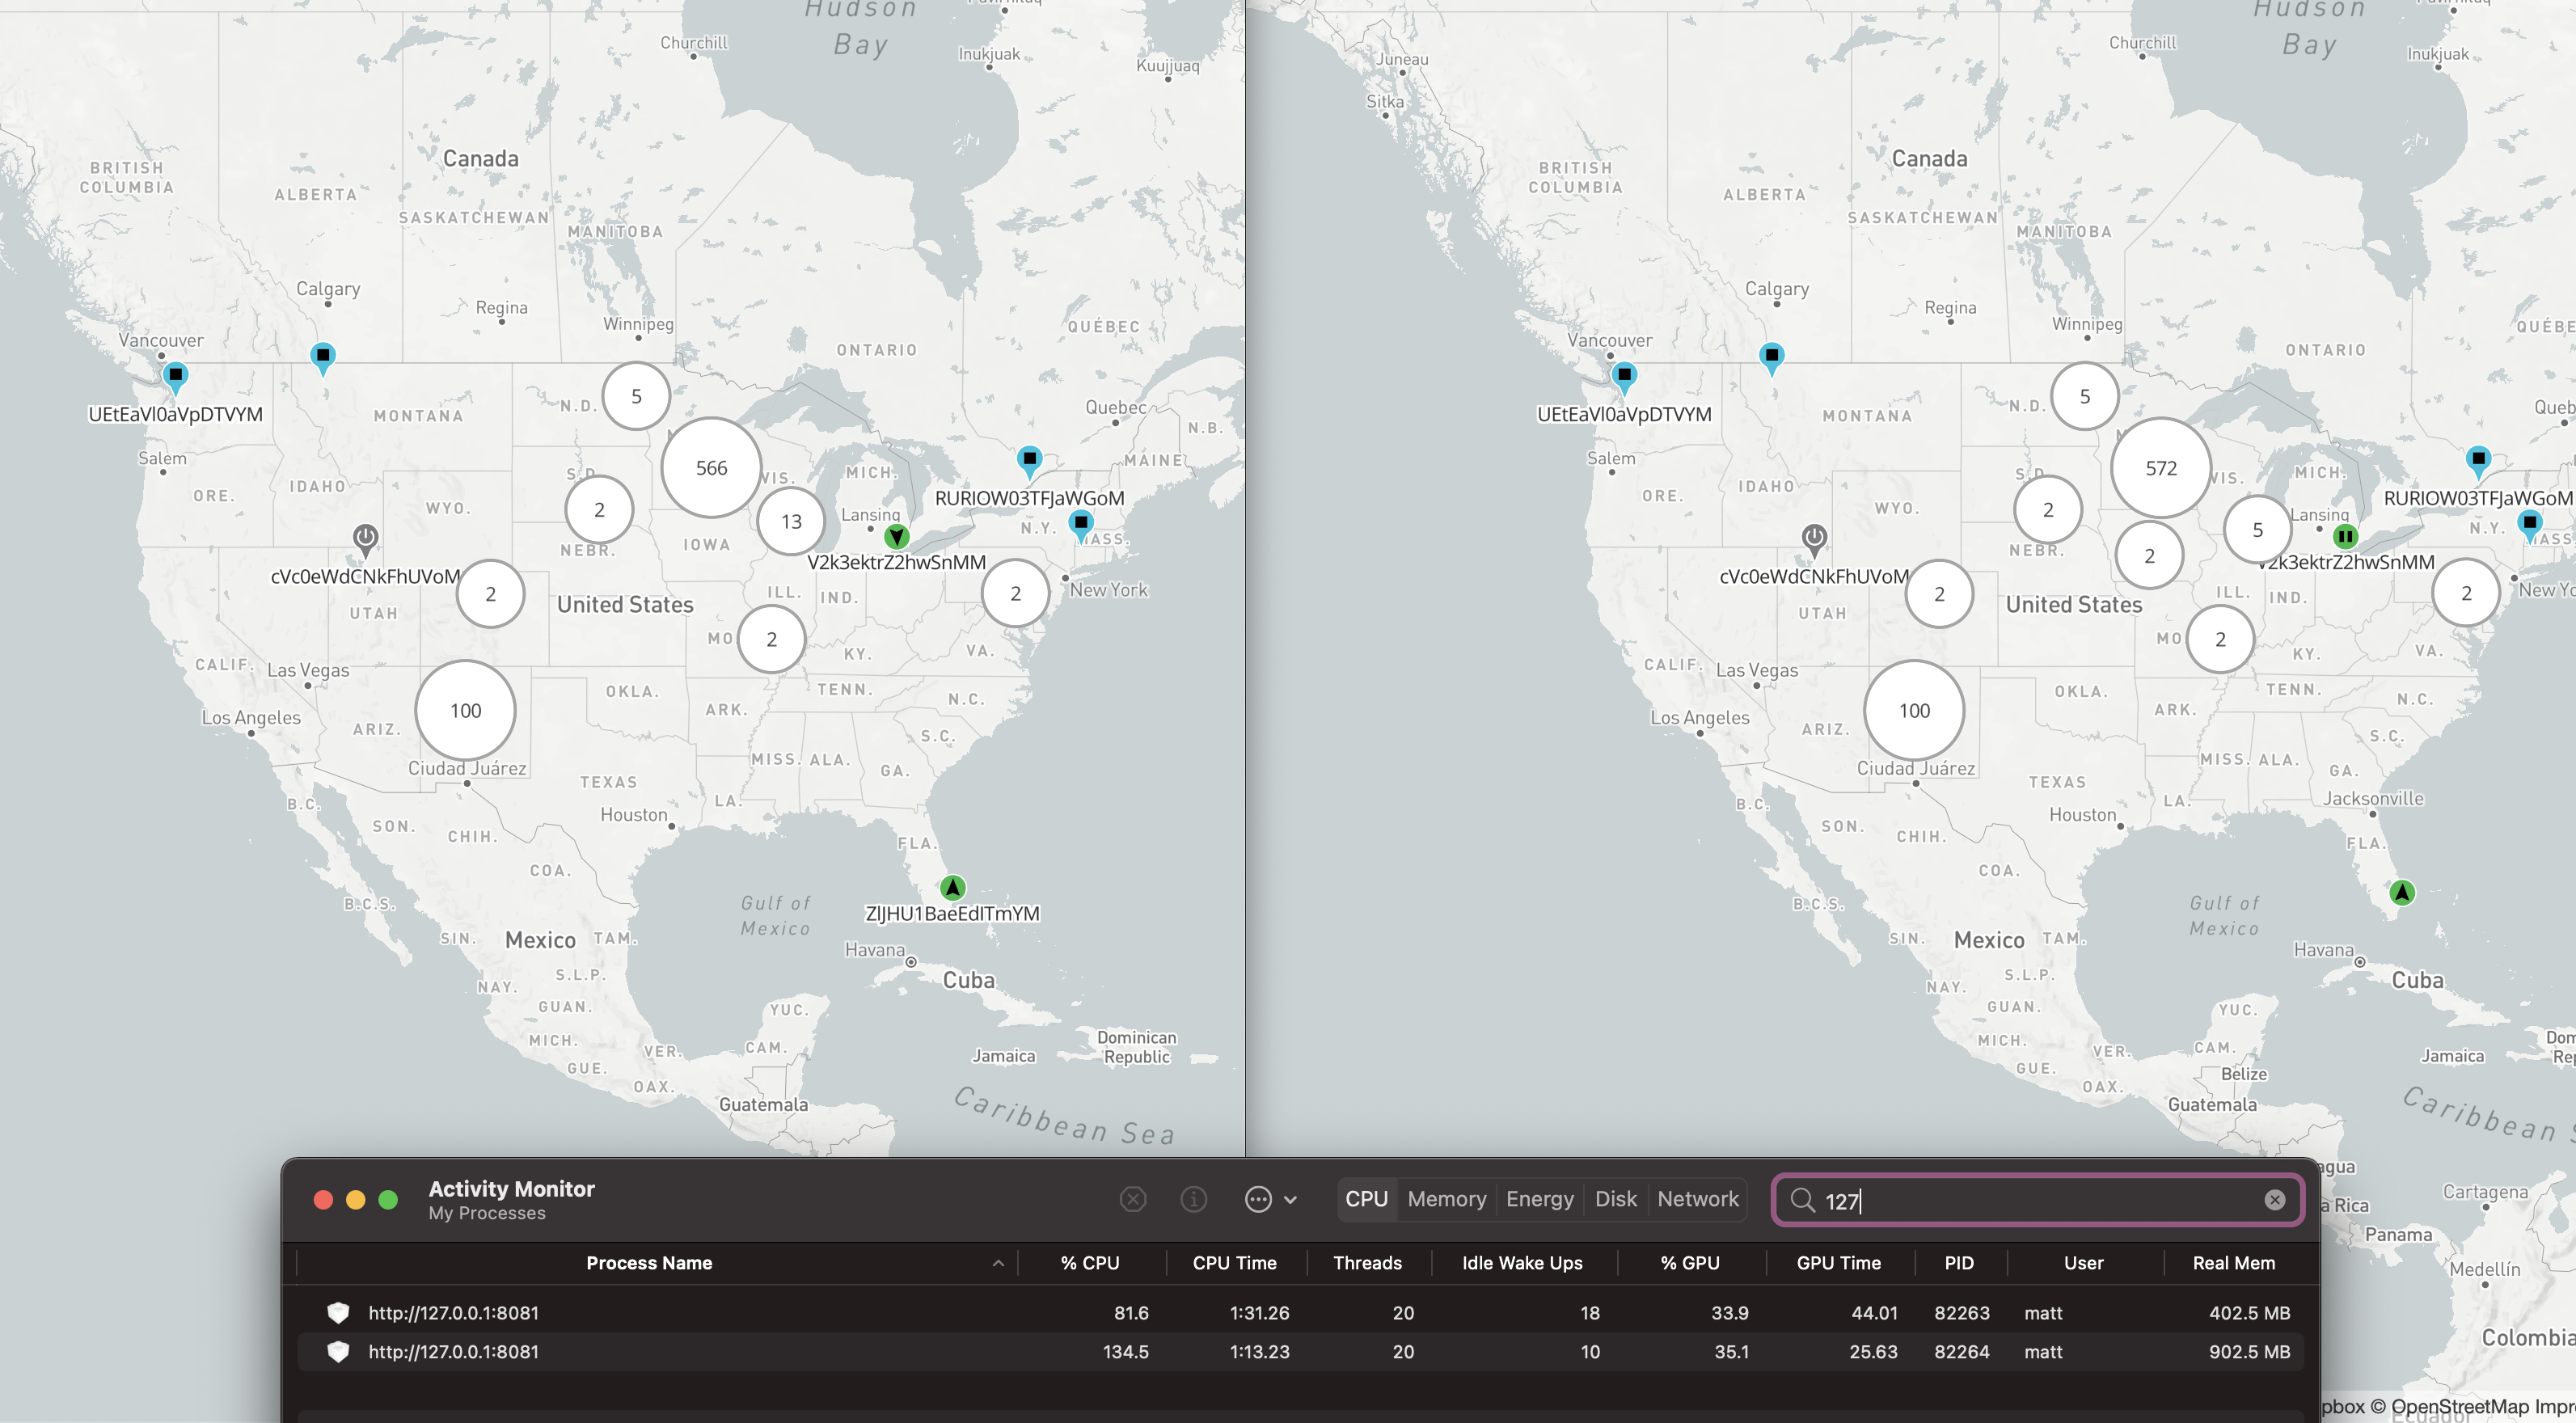This screenshot has height=1423, width=2576.
Task: Click the 572 cluster on the right map
Action: coord(2160,468)
